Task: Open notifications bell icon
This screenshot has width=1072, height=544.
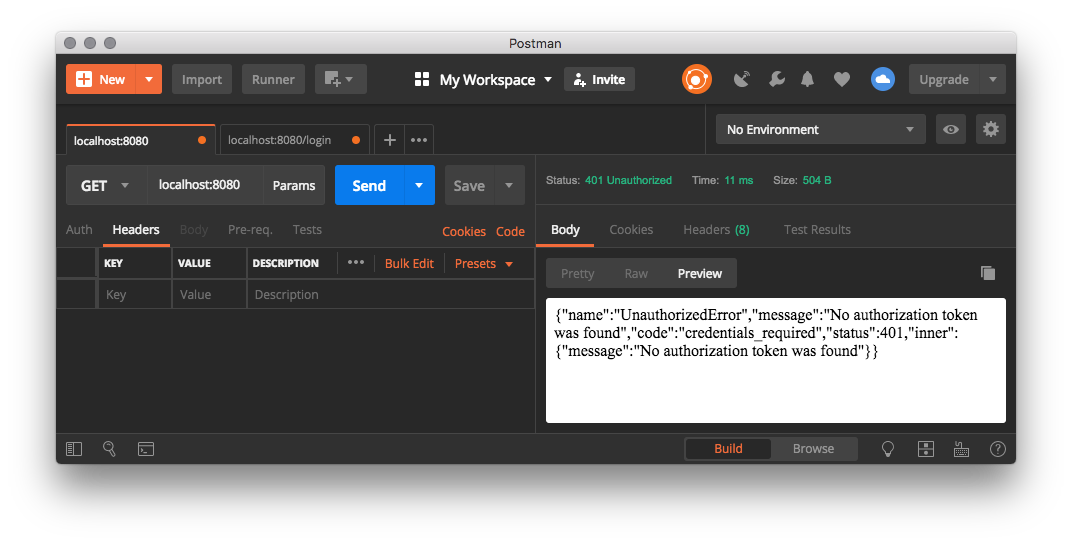Action: 807,79
